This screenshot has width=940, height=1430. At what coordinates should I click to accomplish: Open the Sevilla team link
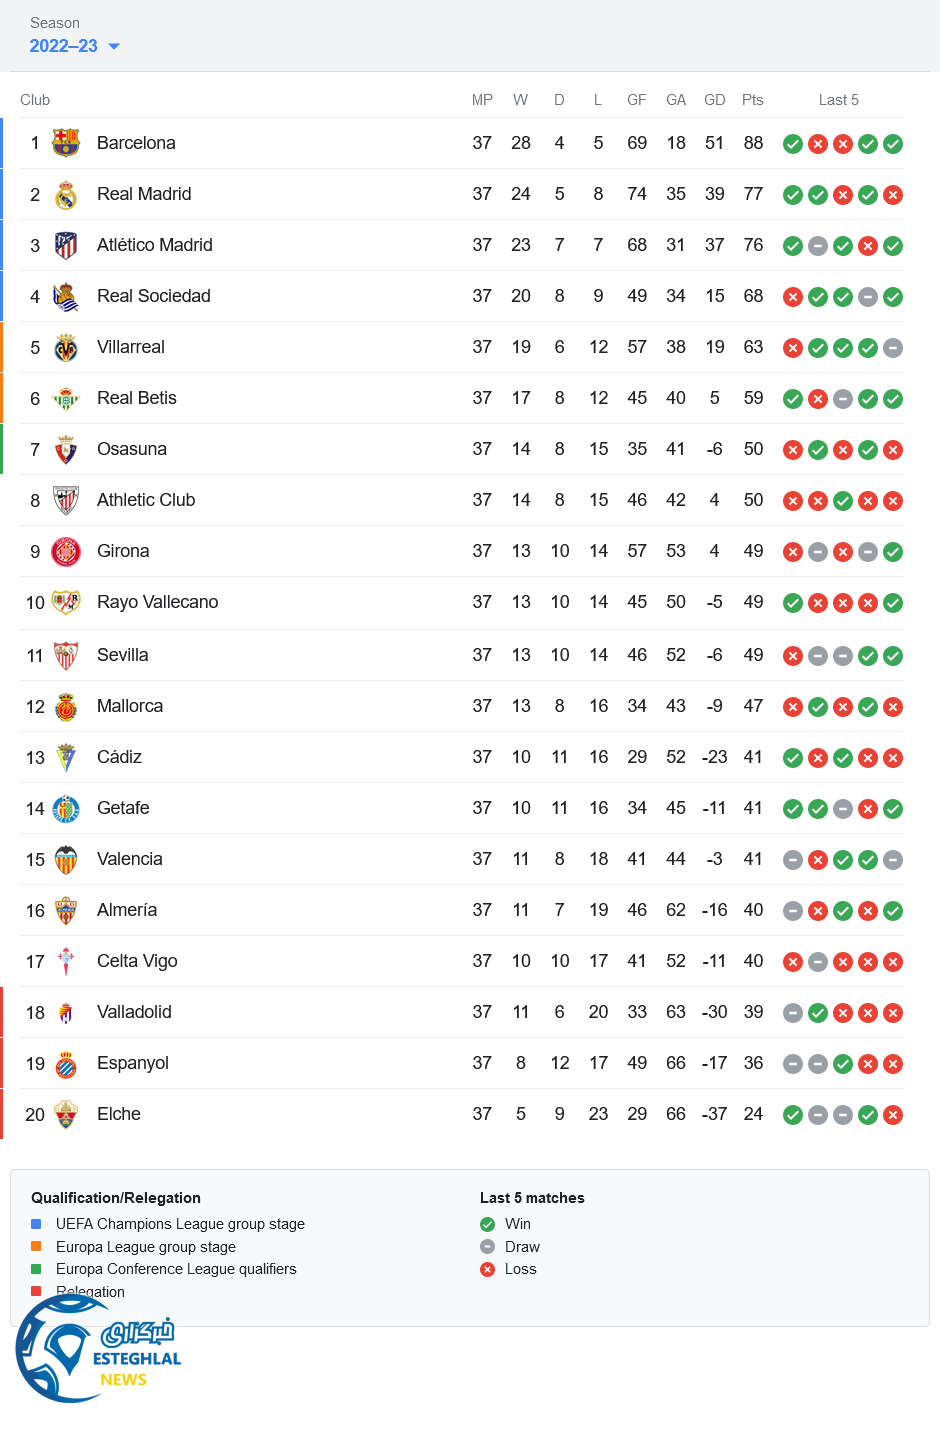(x=122, y=655)
